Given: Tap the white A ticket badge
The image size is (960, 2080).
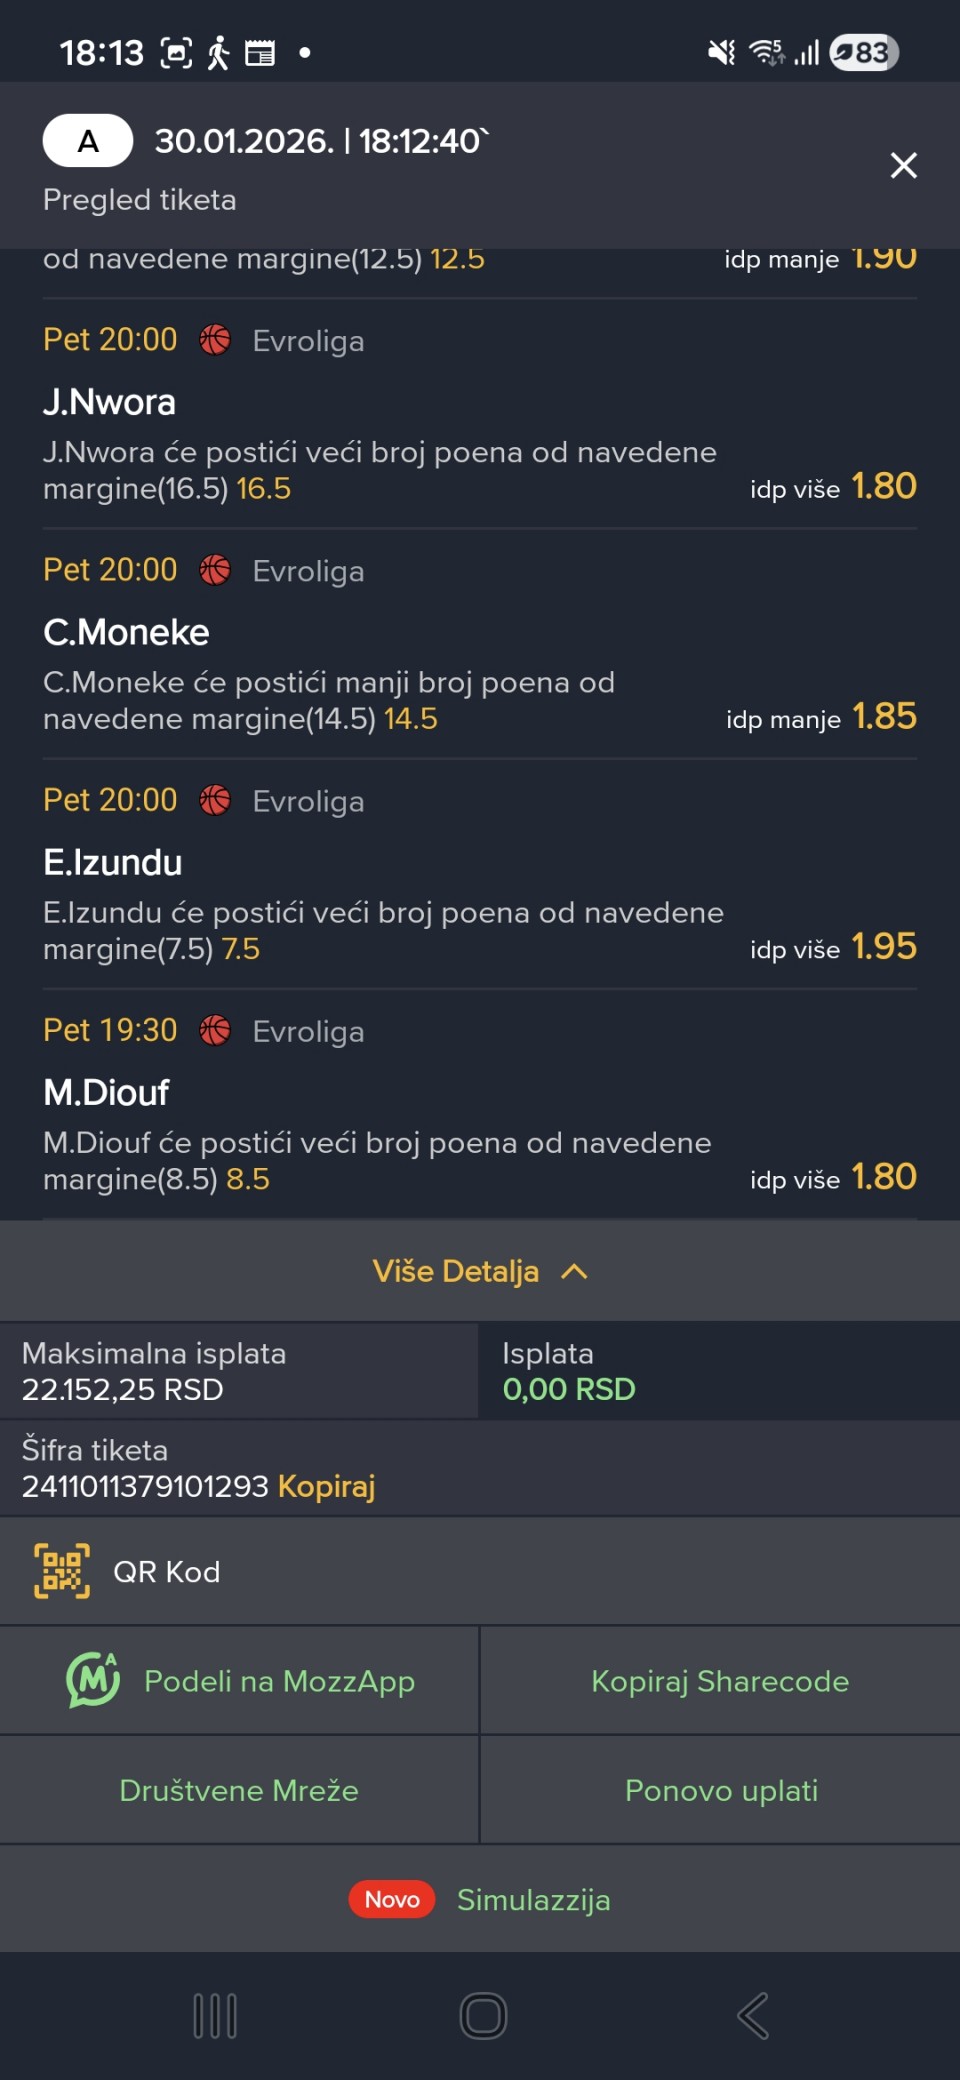Looking at the screenshot, I should point(88,141).
